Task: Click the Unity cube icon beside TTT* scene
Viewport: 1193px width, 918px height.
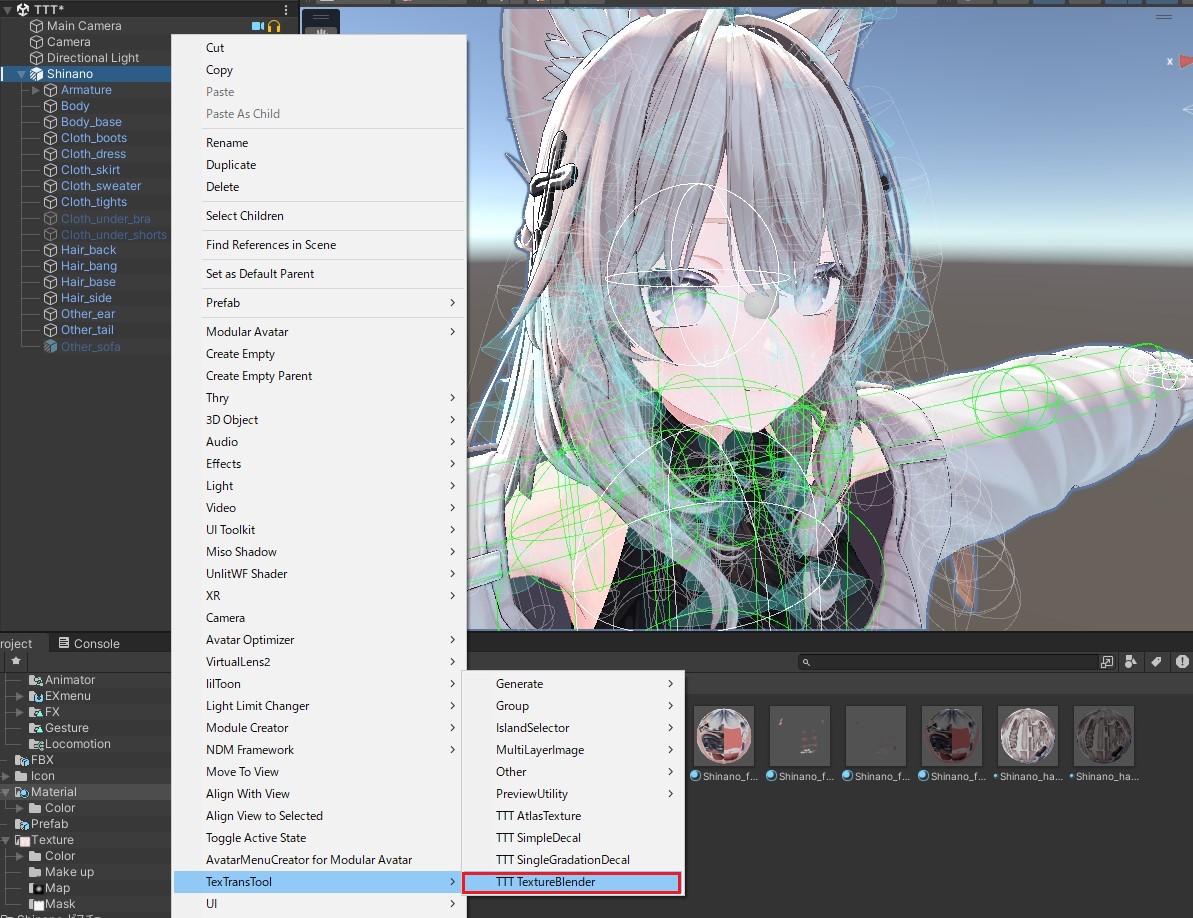Action: (23, 8)
